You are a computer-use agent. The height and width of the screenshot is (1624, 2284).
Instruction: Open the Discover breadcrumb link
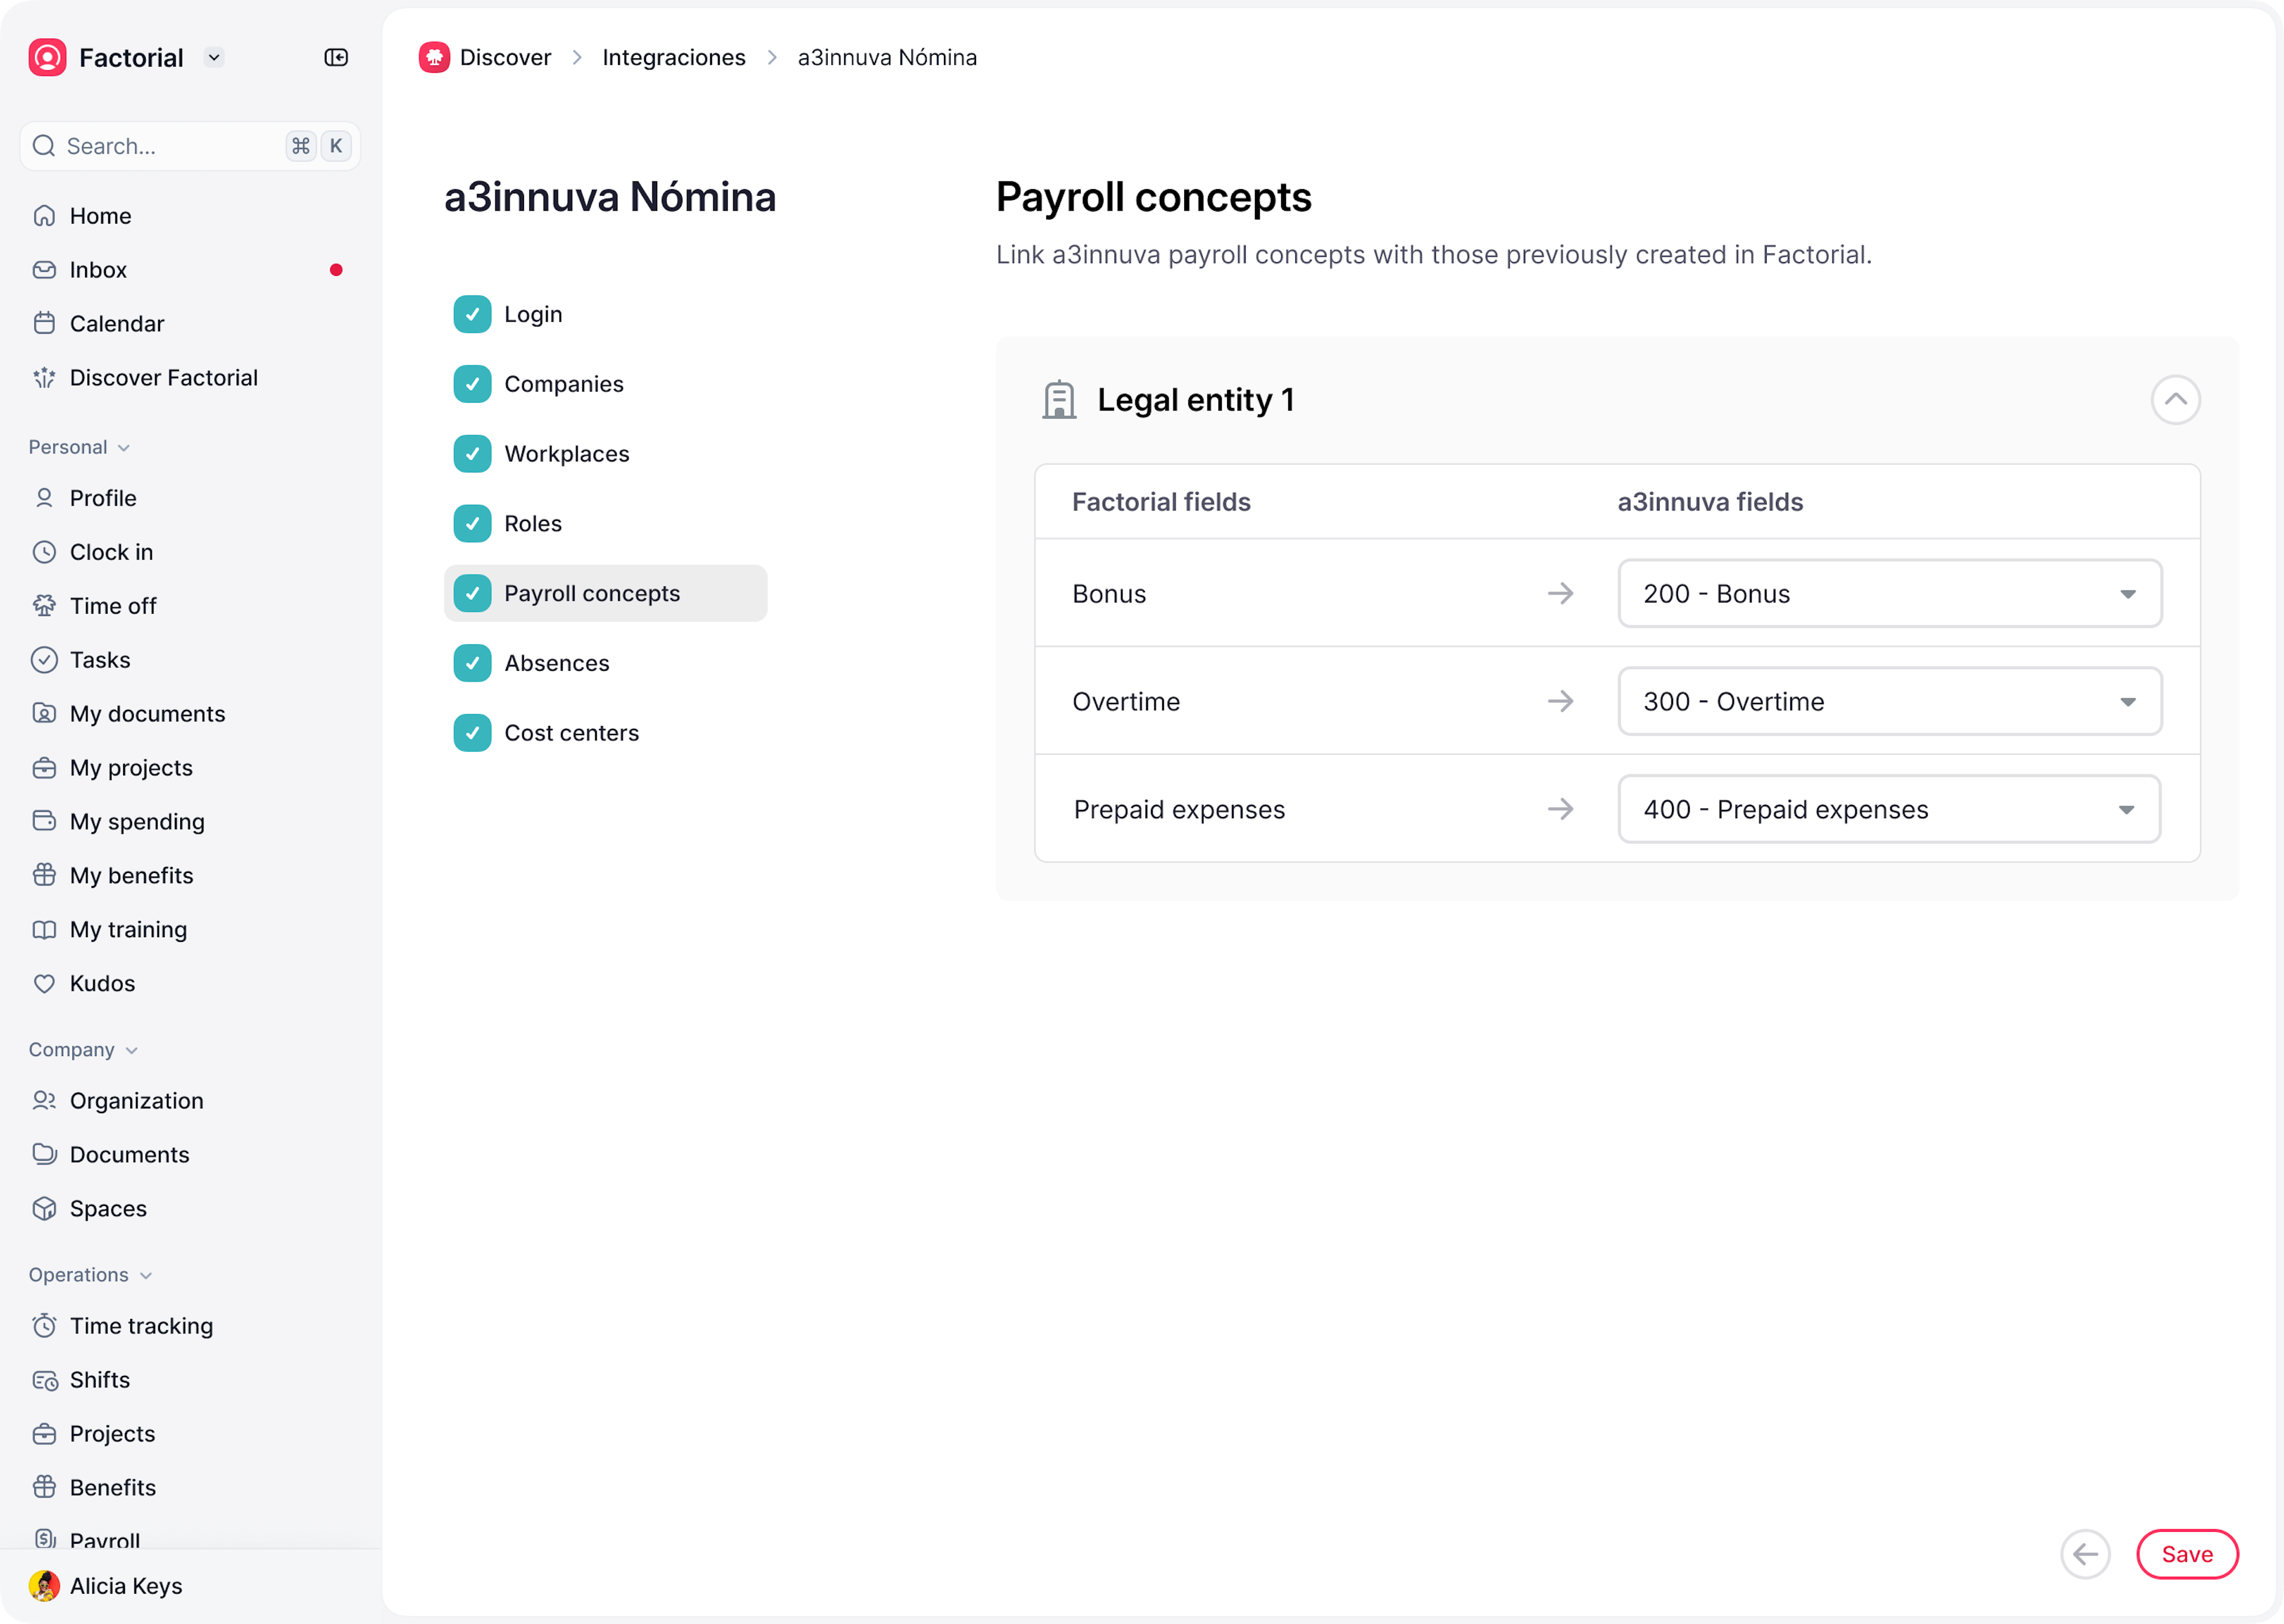tap(505, 58)
